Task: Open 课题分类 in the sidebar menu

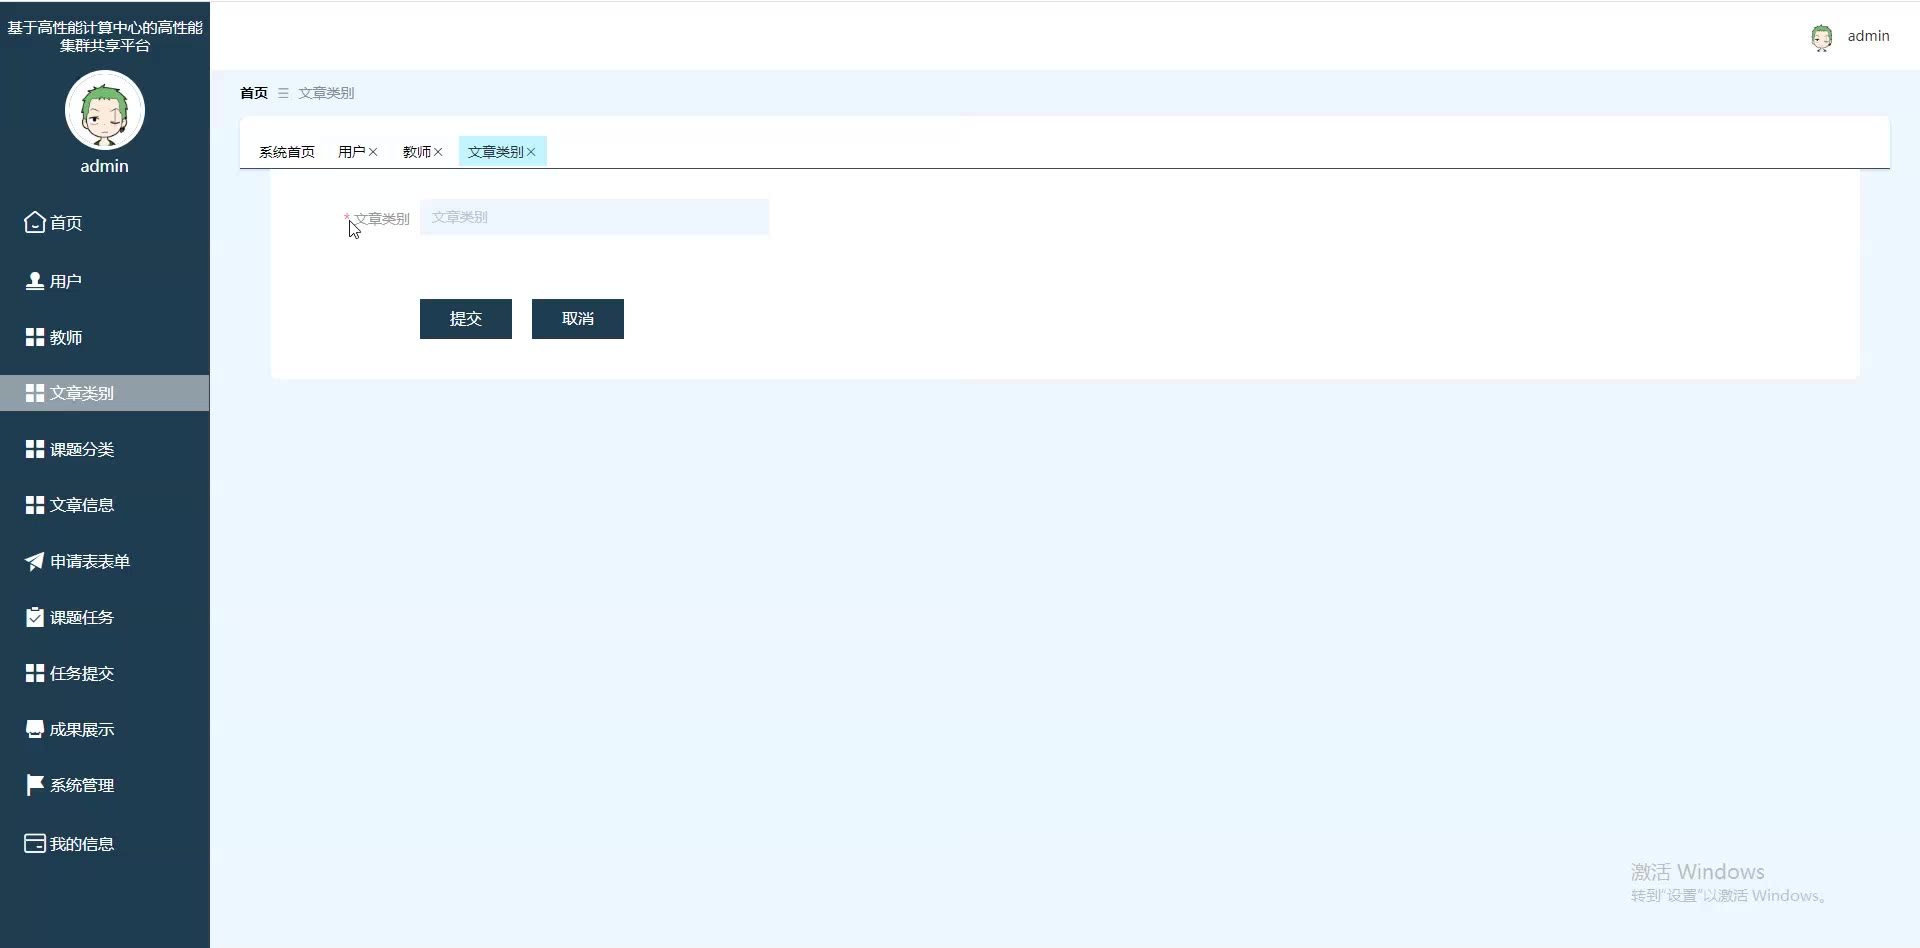Action: click(x=105, y=449)
